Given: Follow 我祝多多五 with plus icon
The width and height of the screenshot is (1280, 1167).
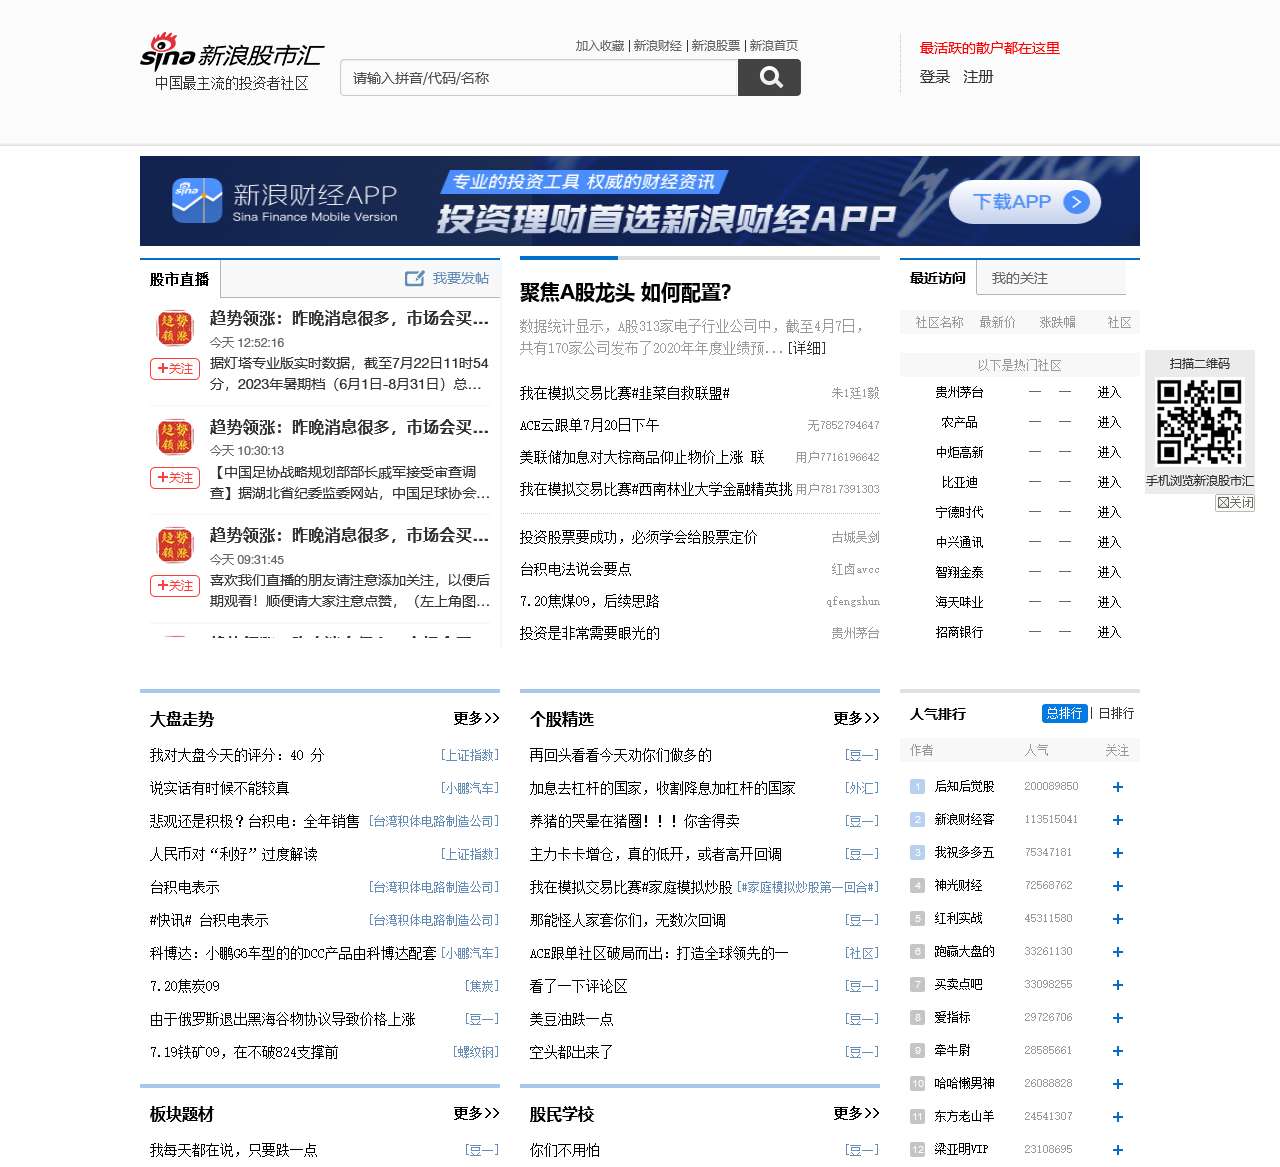Looking at the screenshot, I should coord(1118,853).
